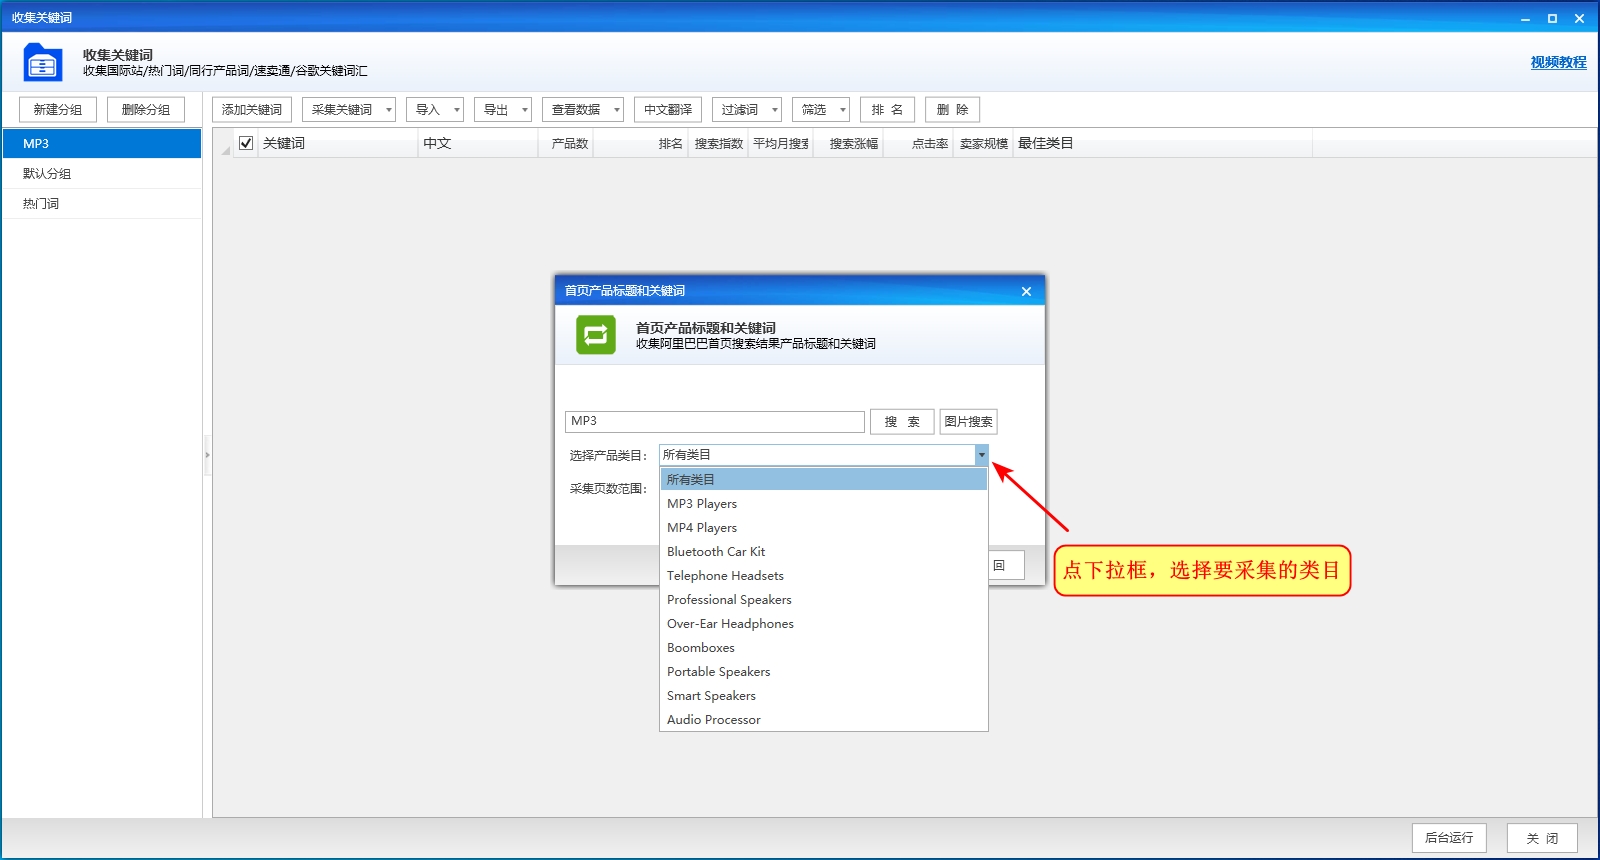This screenshot has height=860, width=1600.
Task: Click the 关闭 button at bottom right
Action: 1542,838
